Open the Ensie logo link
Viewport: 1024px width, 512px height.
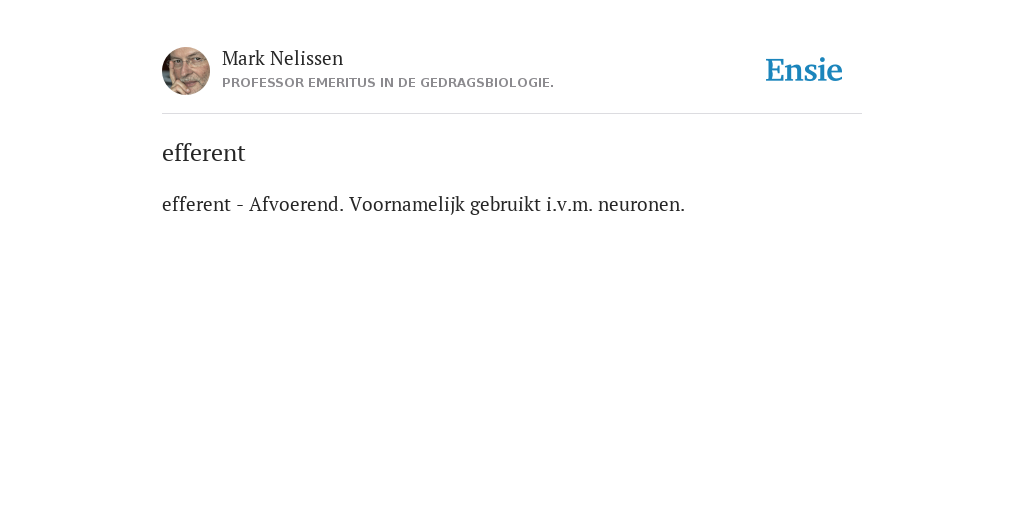click(x=804, y=70)
